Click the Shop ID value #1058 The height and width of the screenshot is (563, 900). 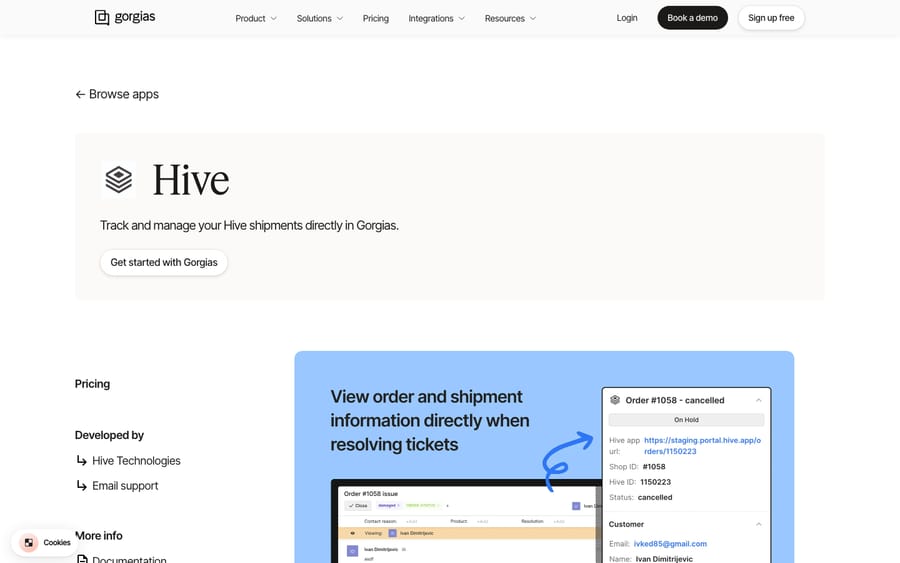click(x=654, y=467)
